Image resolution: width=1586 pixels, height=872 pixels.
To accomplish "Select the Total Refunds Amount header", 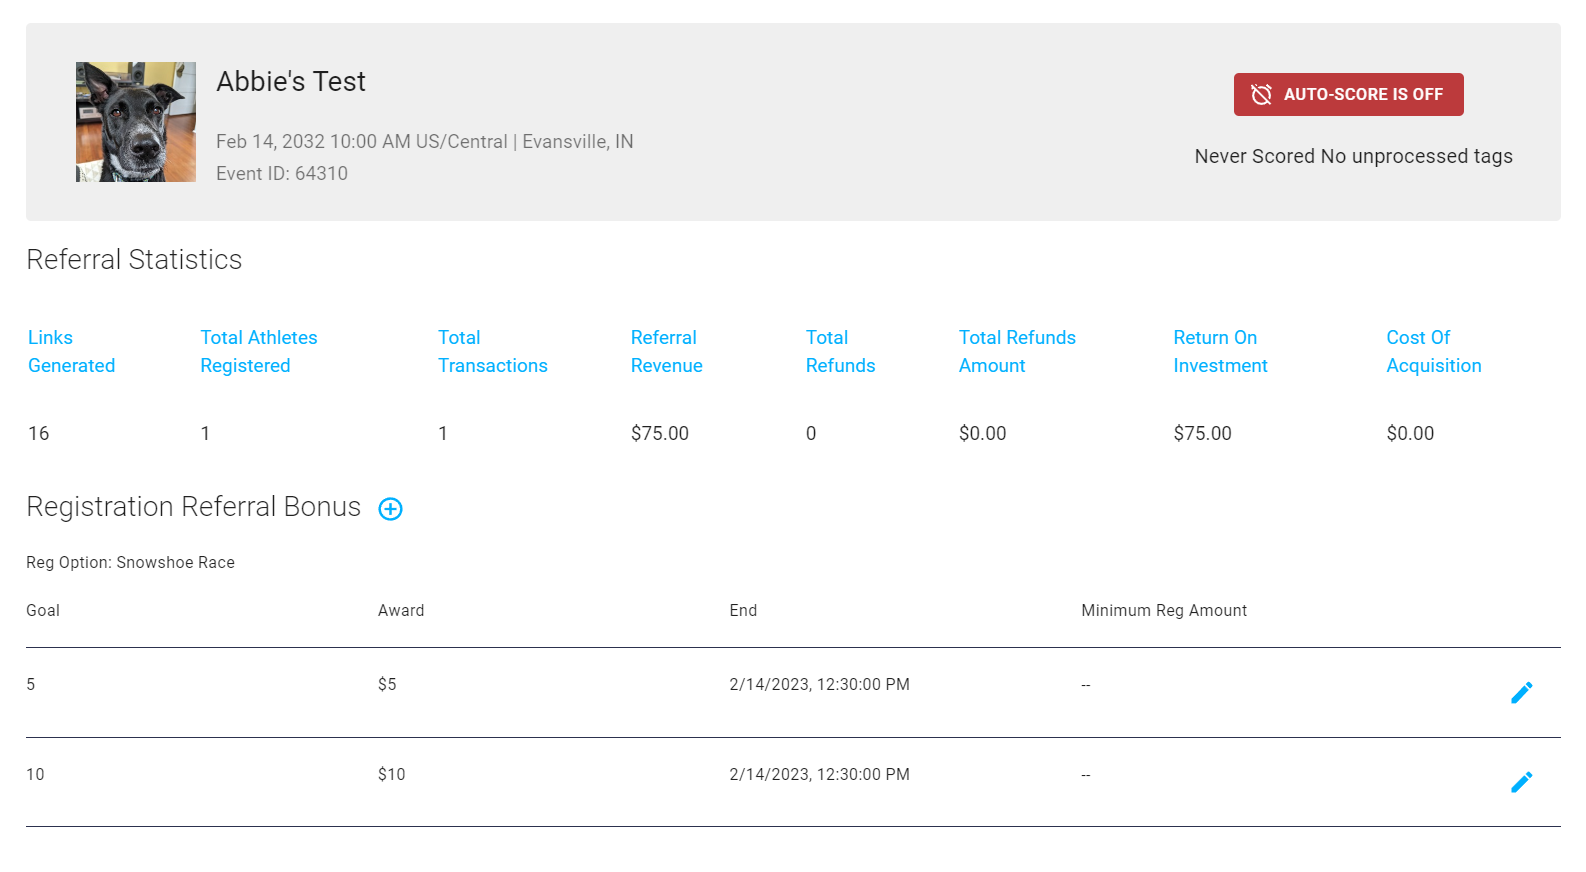I will pos(1017,351).
